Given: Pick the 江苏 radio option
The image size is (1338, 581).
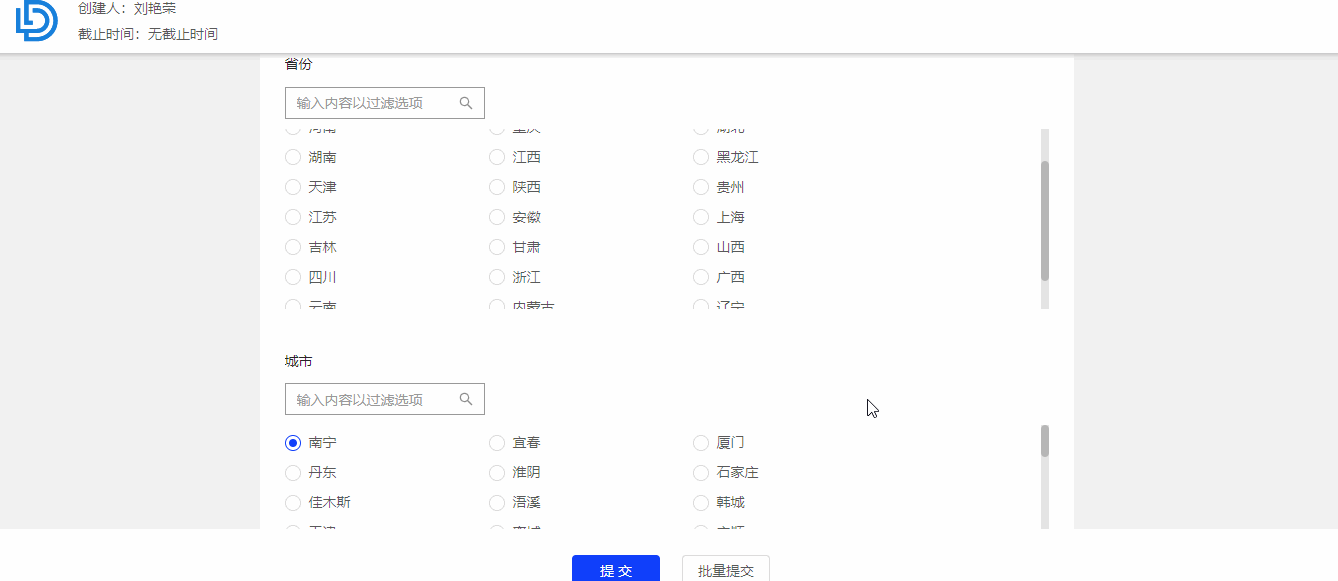Looking at the screenshot, I should [293, 217].
